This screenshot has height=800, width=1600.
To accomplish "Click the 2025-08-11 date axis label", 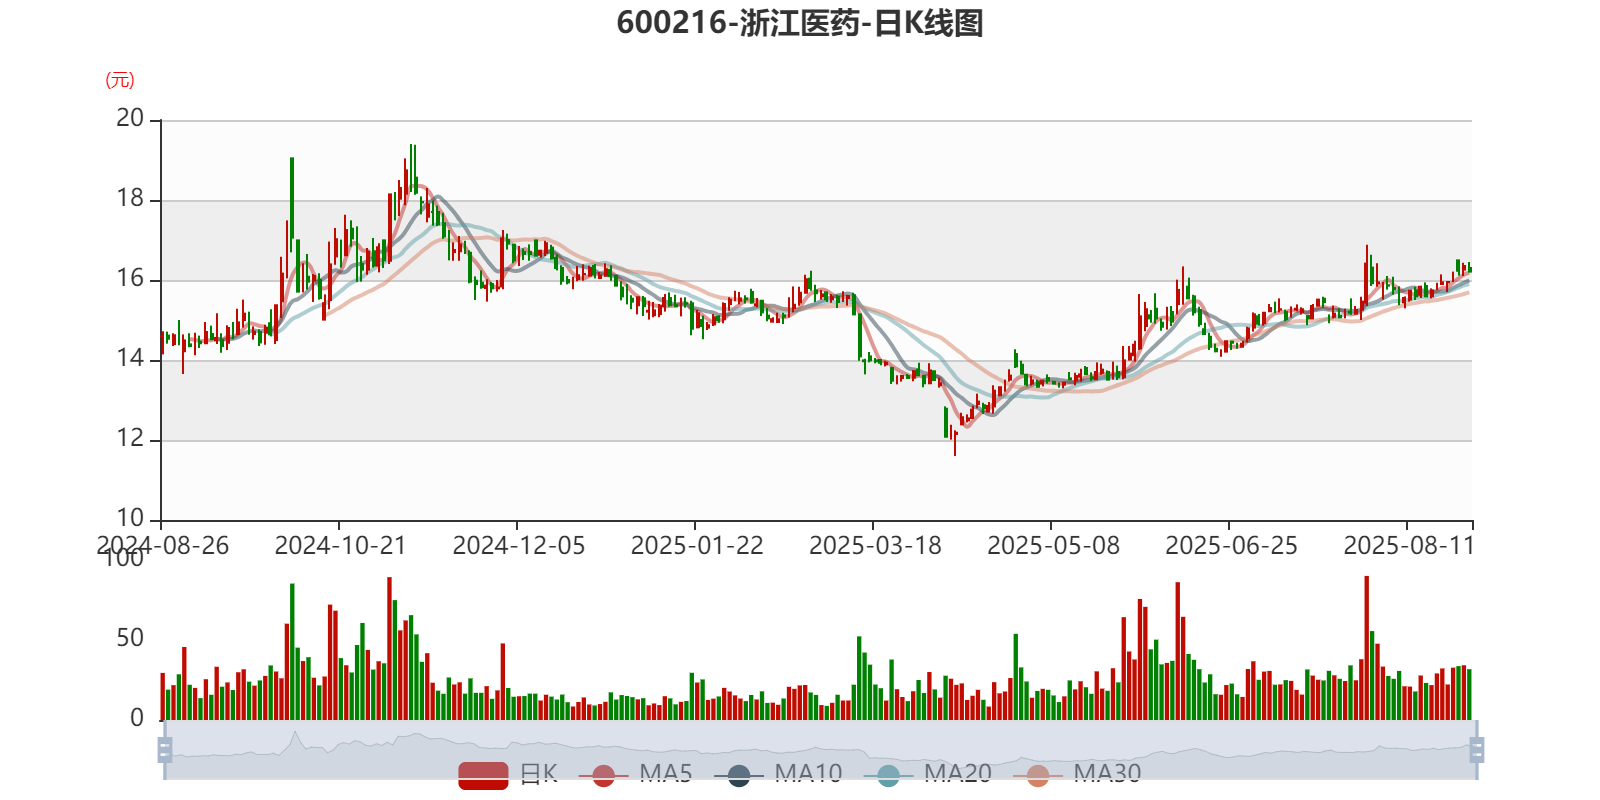I will coord(1409,546).
